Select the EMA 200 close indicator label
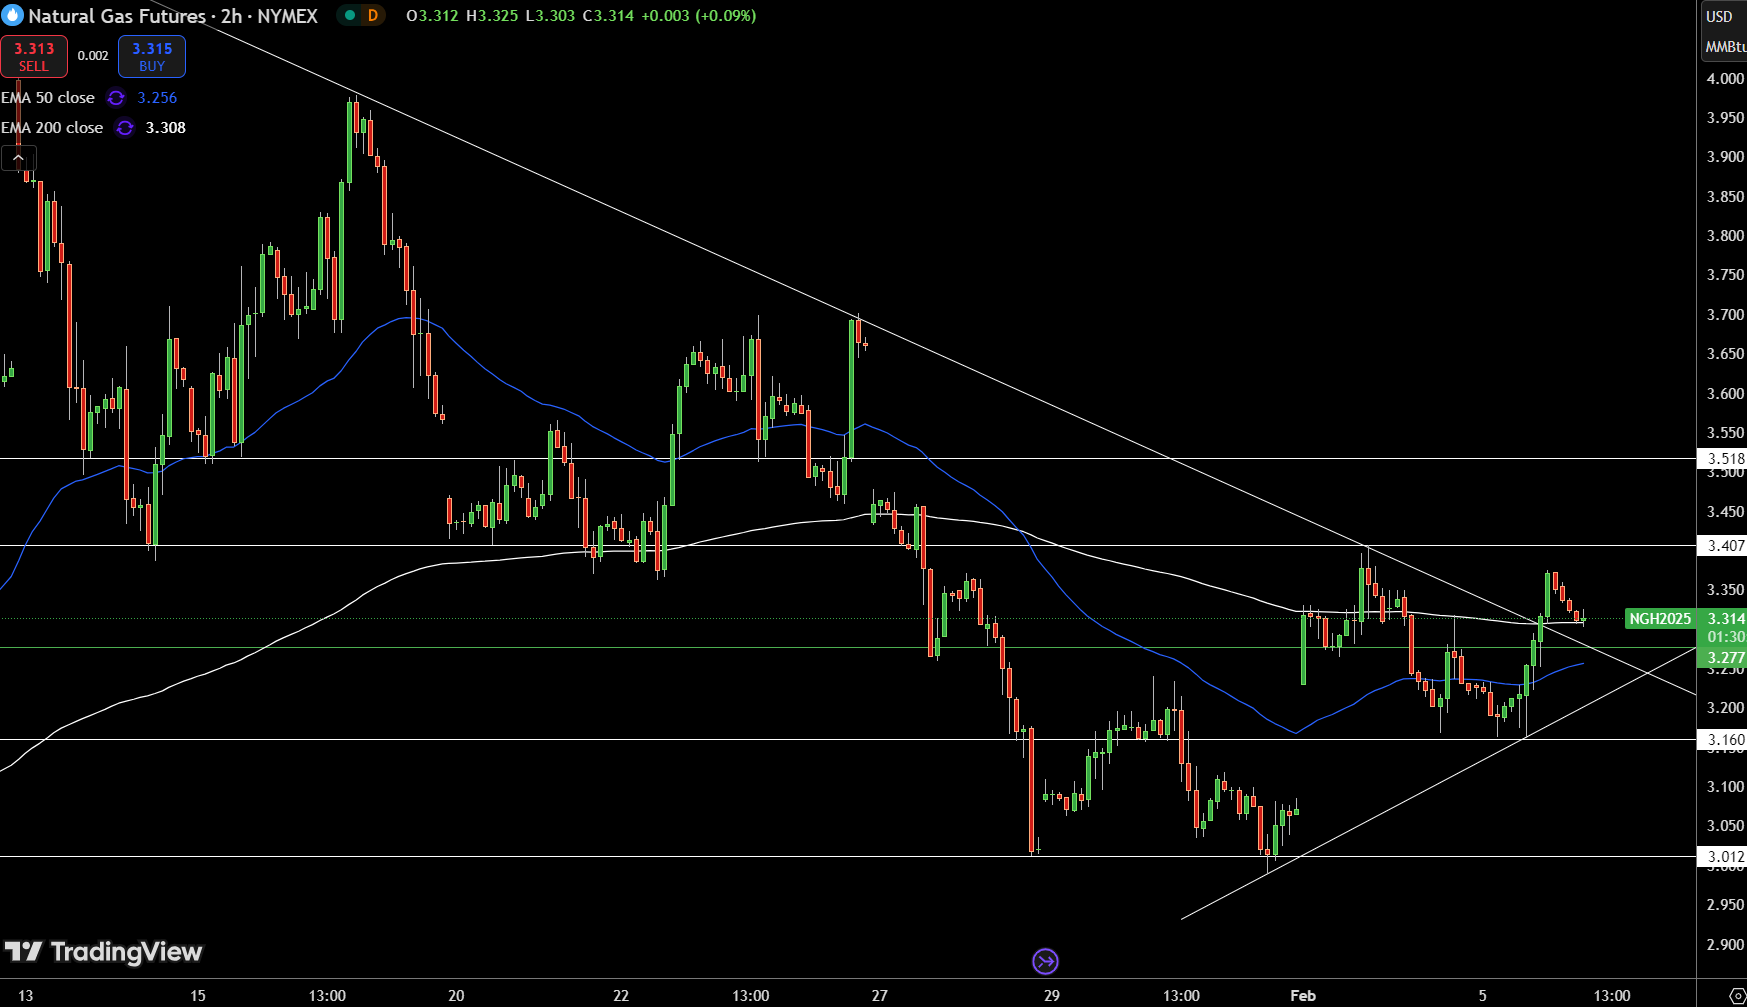The height and width of the screenshot is (1007, 1747). tap(52, 128)
